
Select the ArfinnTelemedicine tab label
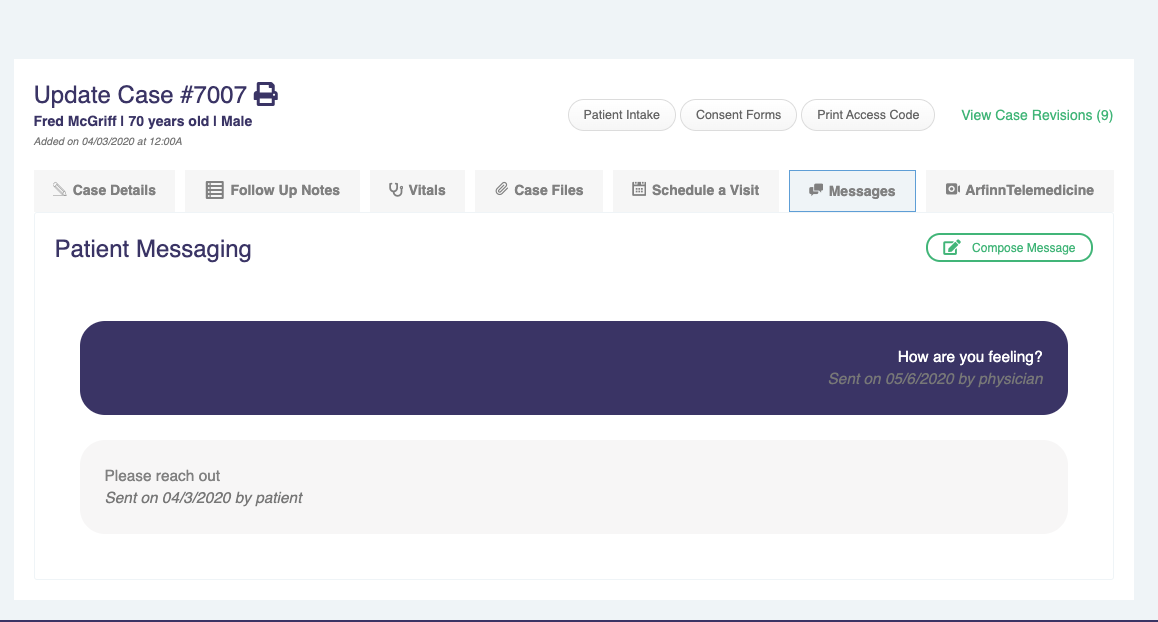tap(1029, 190)
